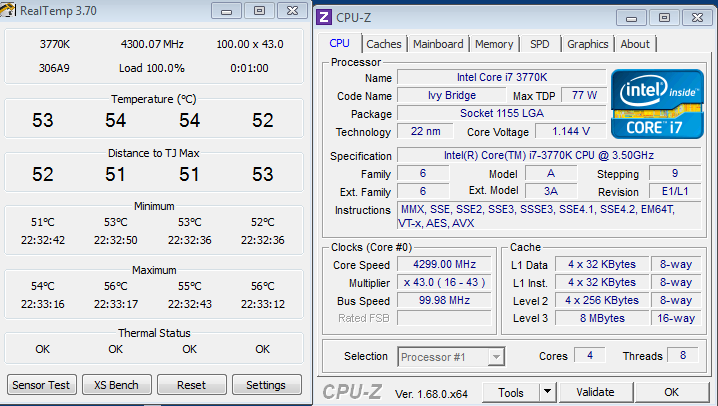Close the RealTemp window
Image resolution: width=718 pixels, height=406 pixels.
click(292, 11)
